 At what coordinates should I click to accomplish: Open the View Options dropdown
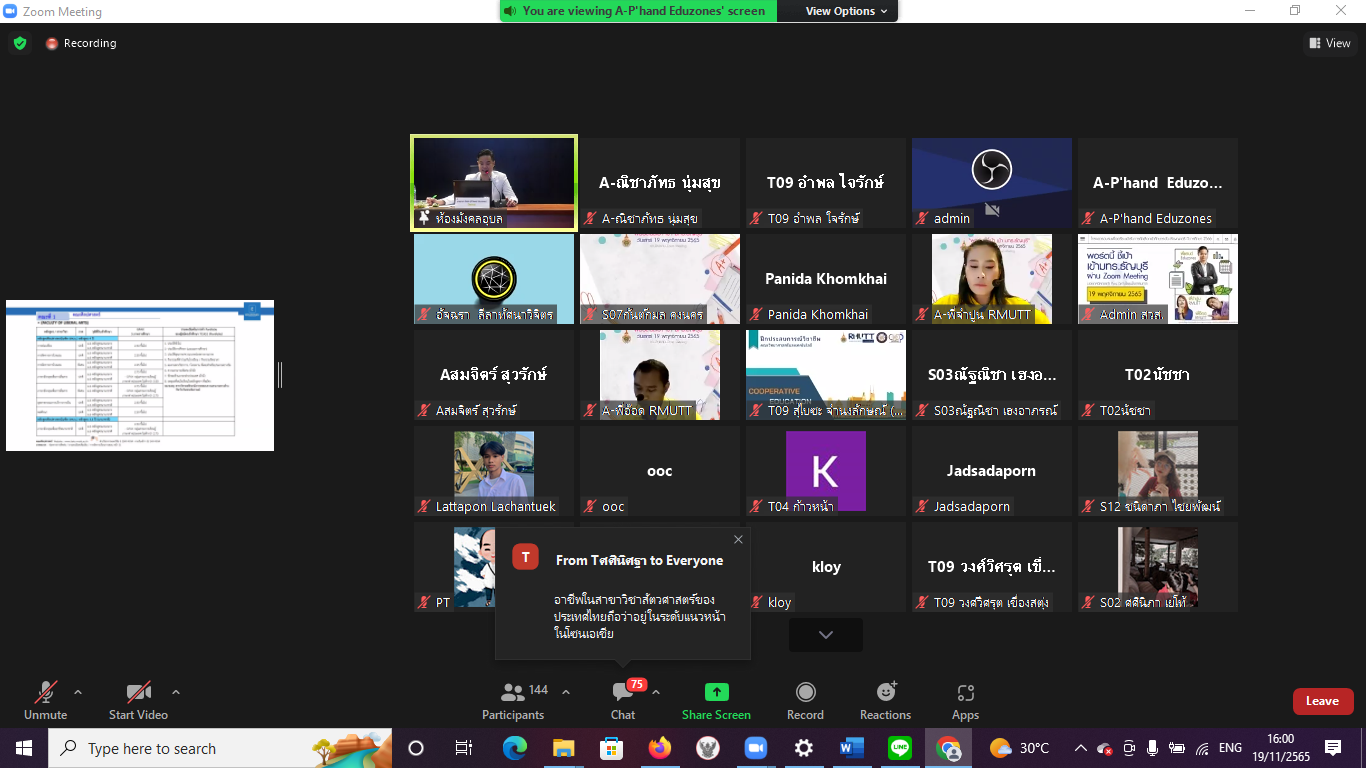847,11
